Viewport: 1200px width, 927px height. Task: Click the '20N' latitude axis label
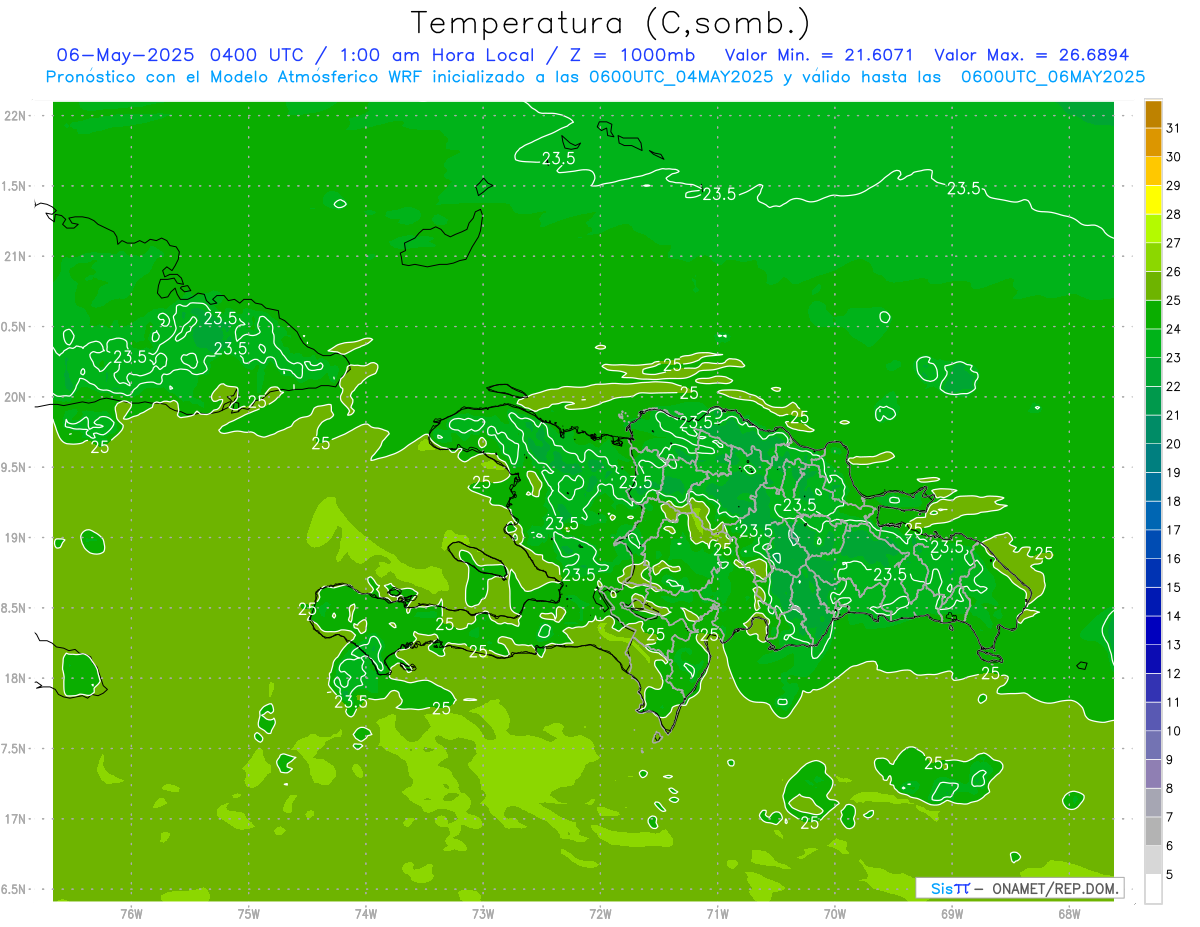point(16,397)
